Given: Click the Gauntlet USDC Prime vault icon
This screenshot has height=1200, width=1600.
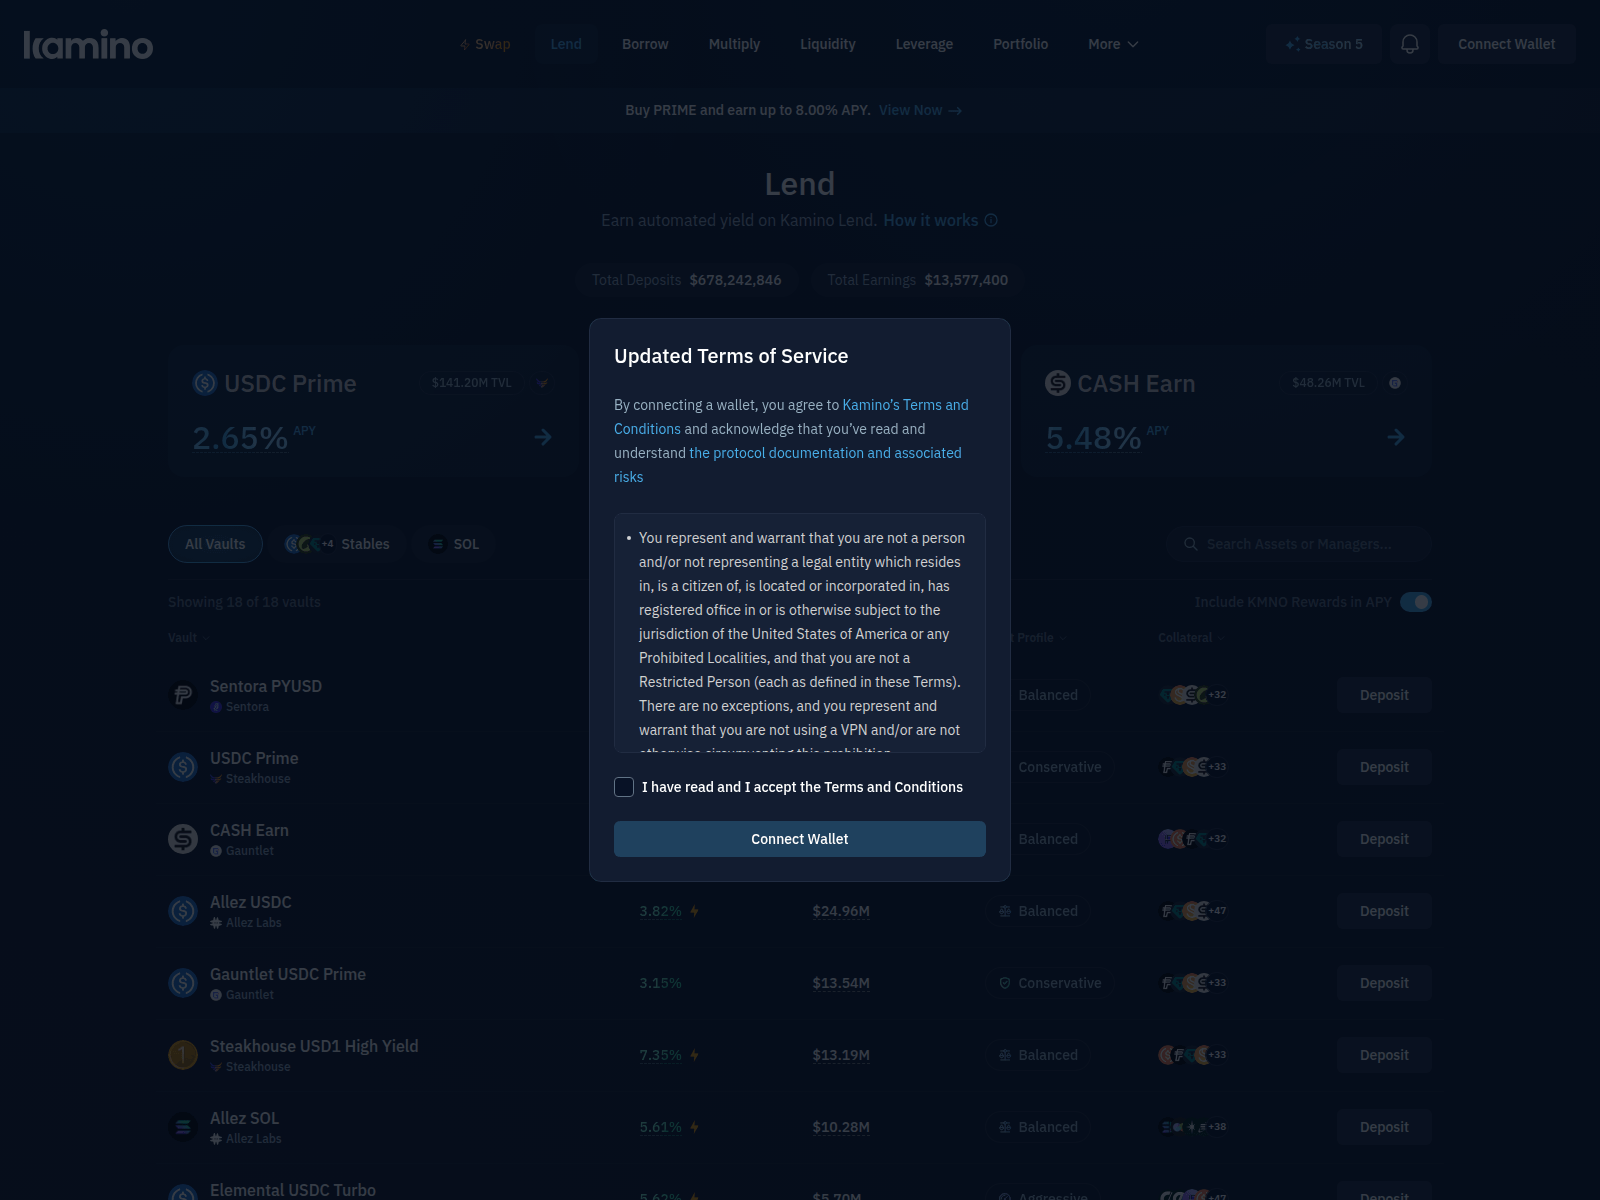Looking at the screenshot, I should [183, 983].
